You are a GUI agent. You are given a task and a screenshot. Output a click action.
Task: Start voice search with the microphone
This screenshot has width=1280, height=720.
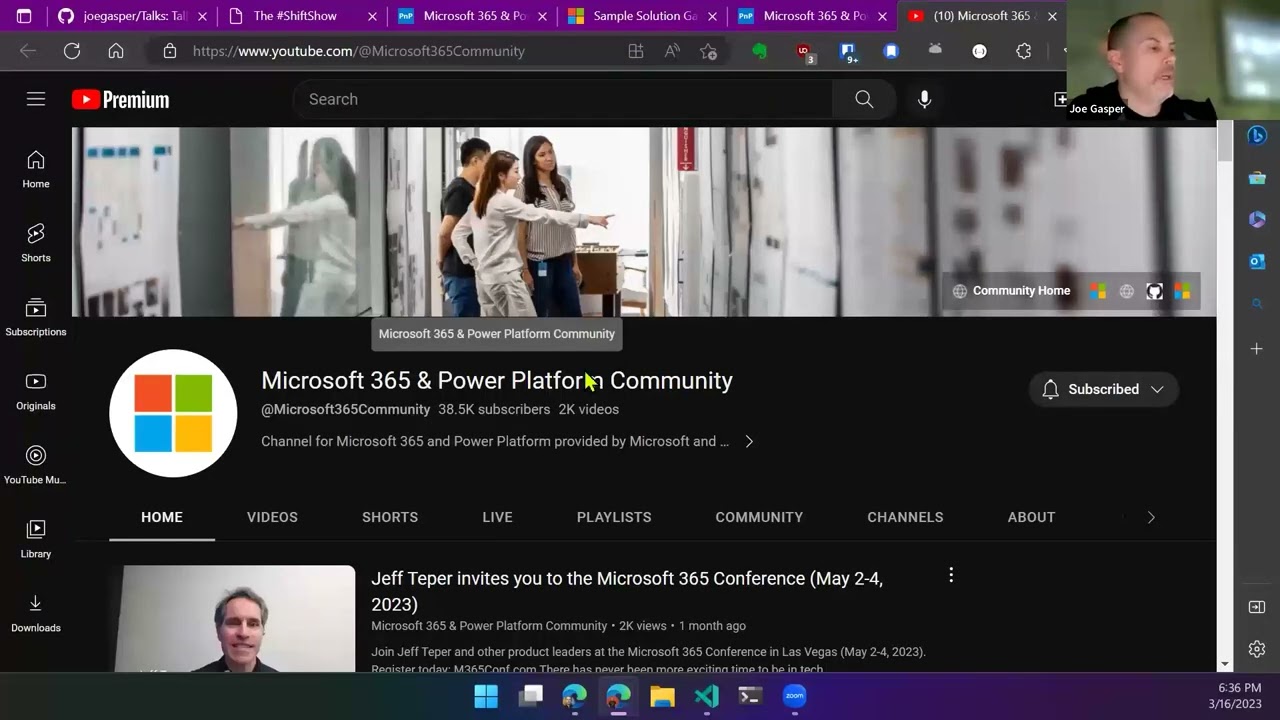(x=924, y=99)
